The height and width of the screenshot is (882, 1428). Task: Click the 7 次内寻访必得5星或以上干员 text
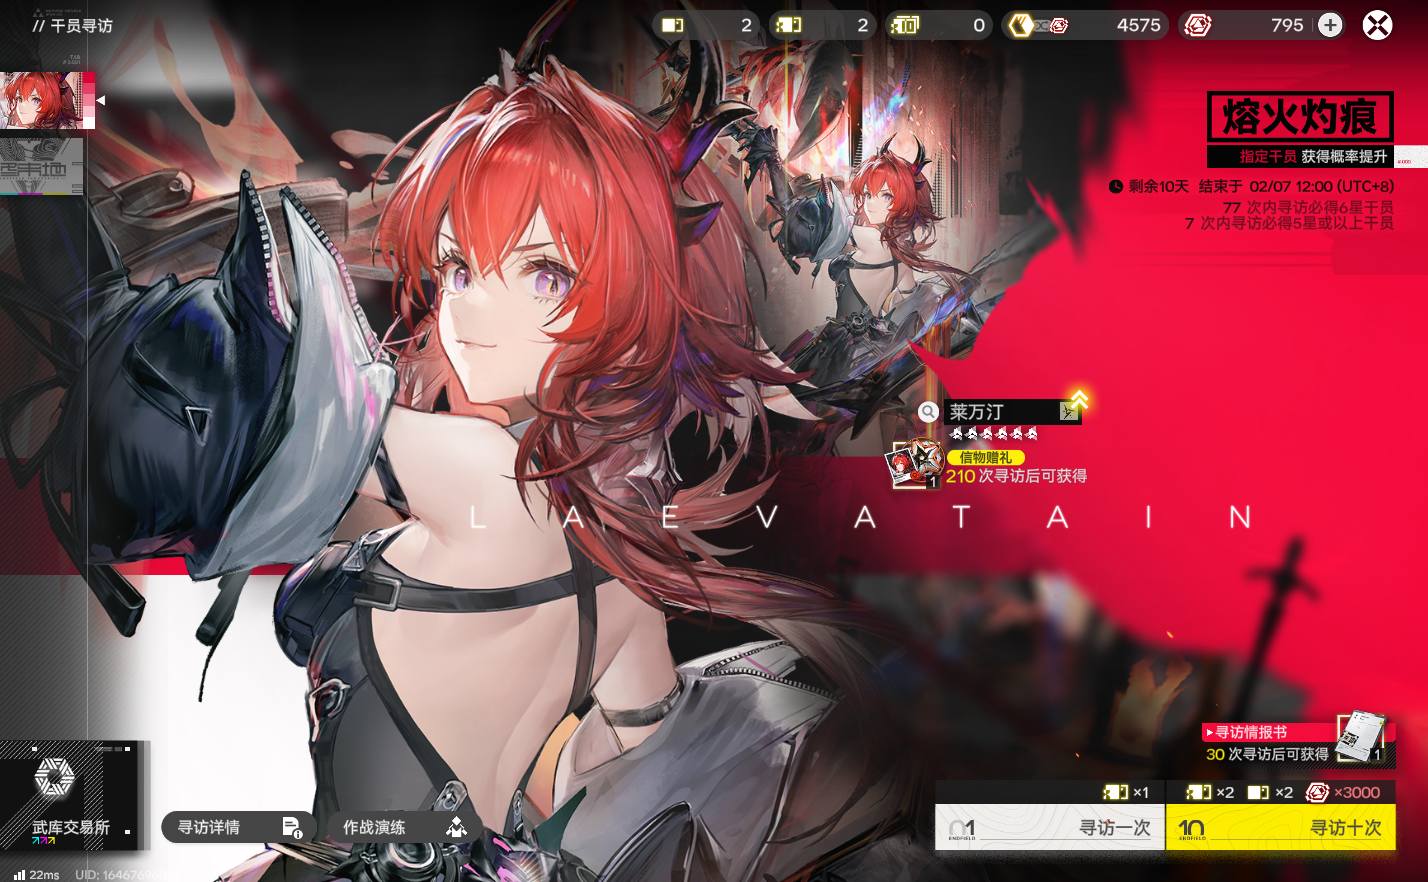[x=1289, y=223]
